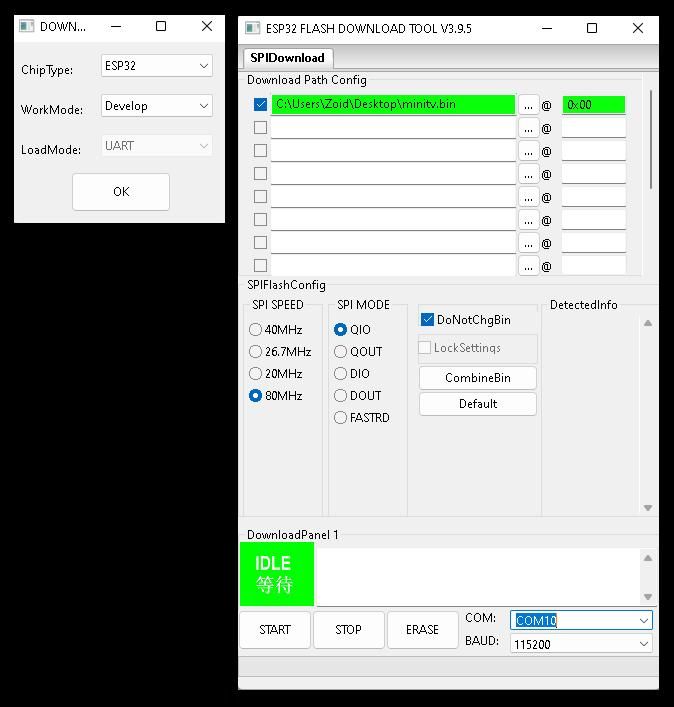Click the DownloadPanel 1 label

coord(293,535)
